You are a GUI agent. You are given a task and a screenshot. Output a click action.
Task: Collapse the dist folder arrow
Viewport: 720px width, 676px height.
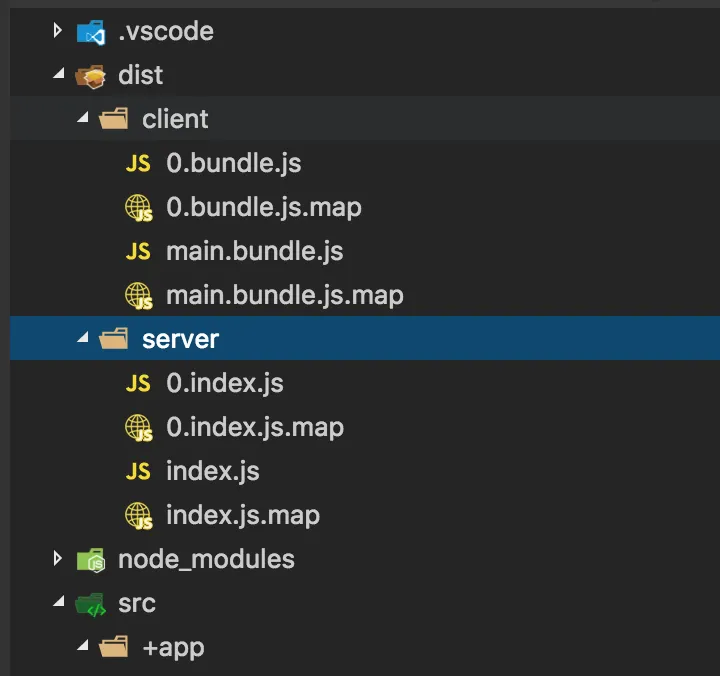[58, 76]
